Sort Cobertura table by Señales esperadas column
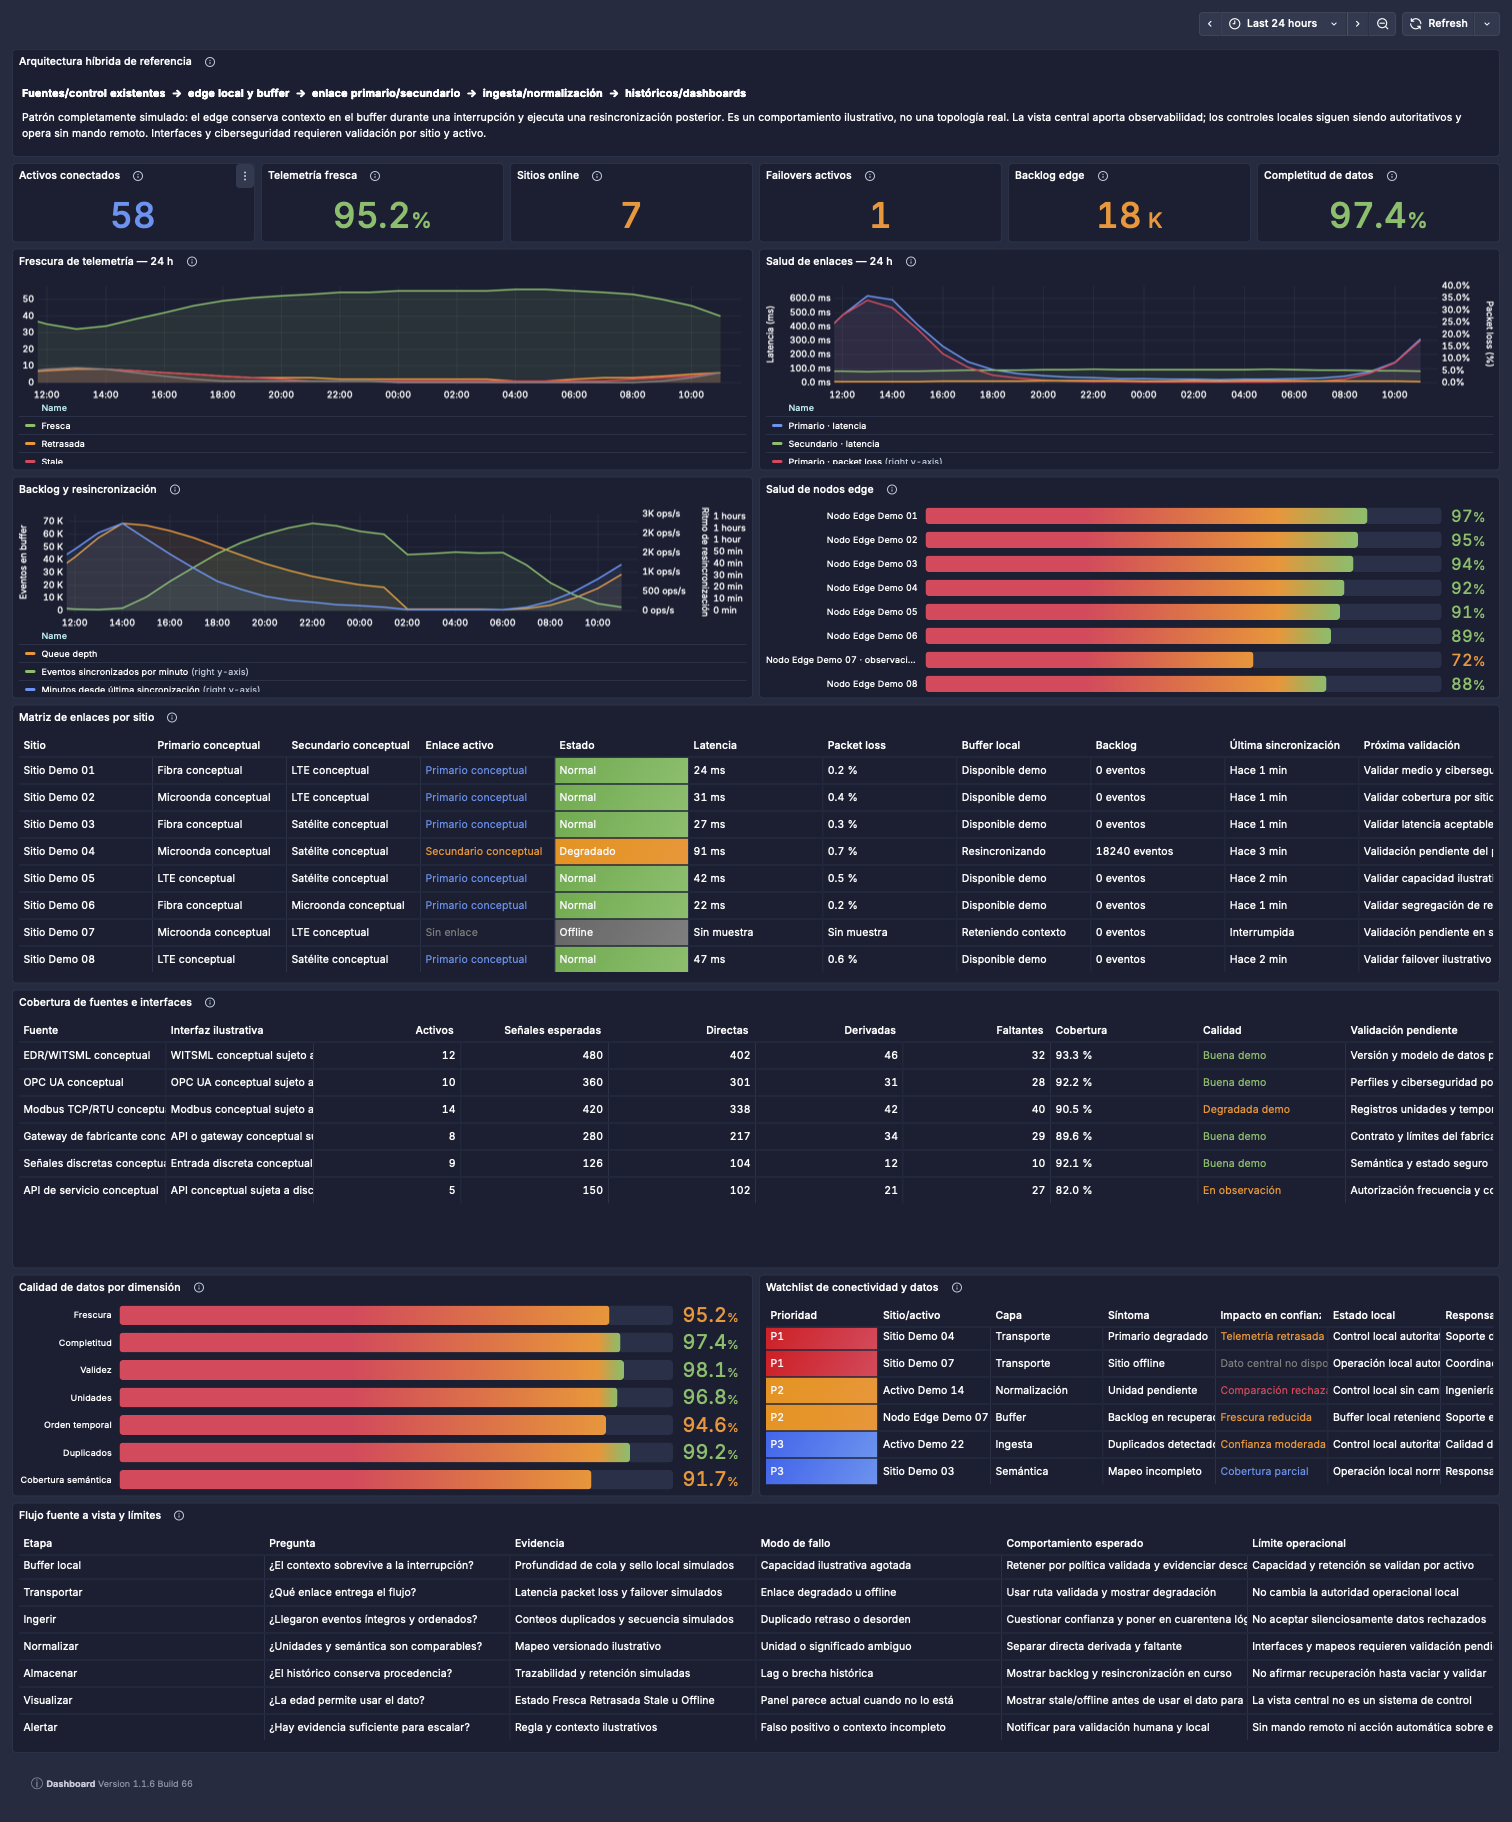Screen dimensions: 1512x1822 (552, 1031)
